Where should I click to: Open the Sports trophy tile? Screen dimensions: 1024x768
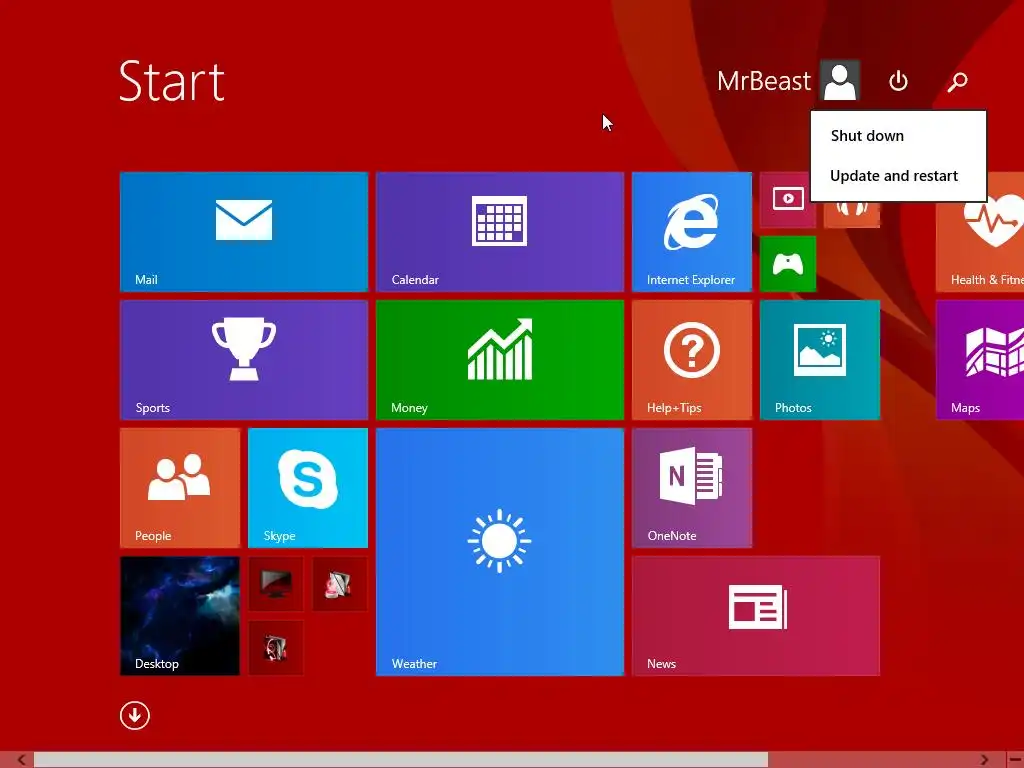click(x=244, y=360)
